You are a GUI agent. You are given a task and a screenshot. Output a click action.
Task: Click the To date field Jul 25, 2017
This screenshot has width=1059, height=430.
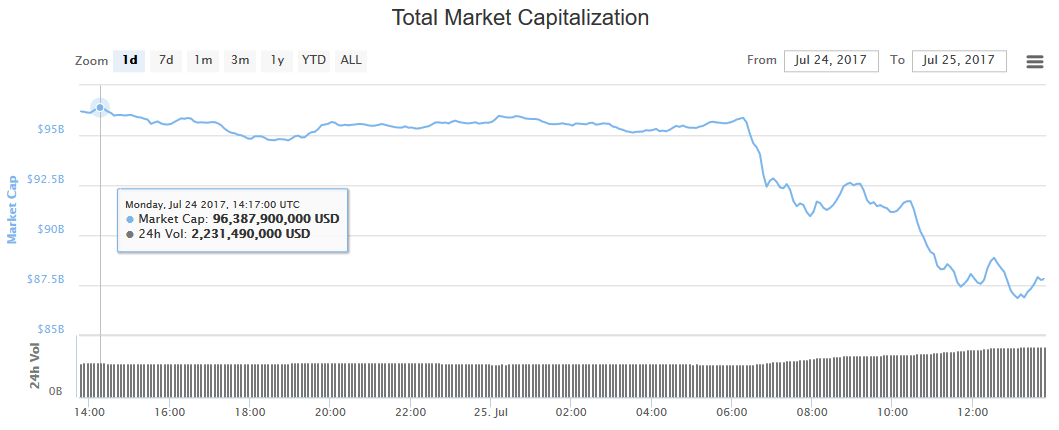click(x=959, y=60)
